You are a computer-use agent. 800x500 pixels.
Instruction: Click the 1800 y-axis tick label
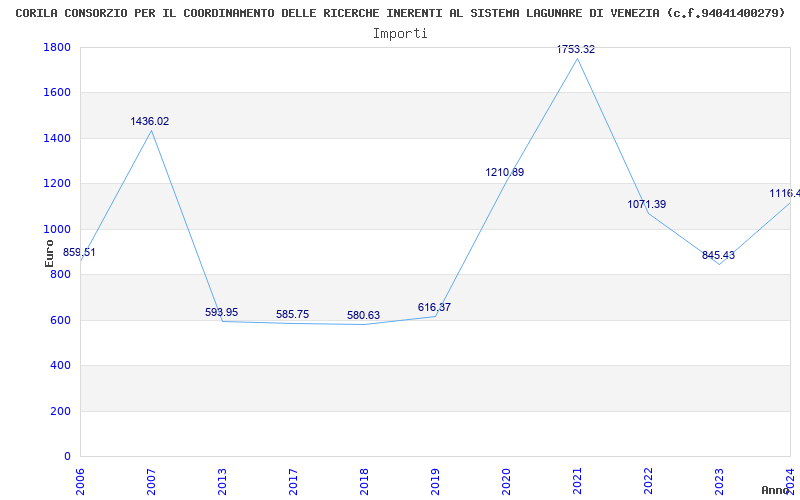pos(57,47)
